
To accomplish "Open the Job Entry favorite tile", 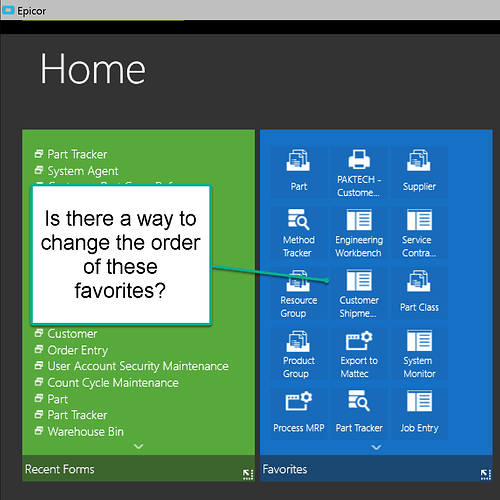I will 419,414.
